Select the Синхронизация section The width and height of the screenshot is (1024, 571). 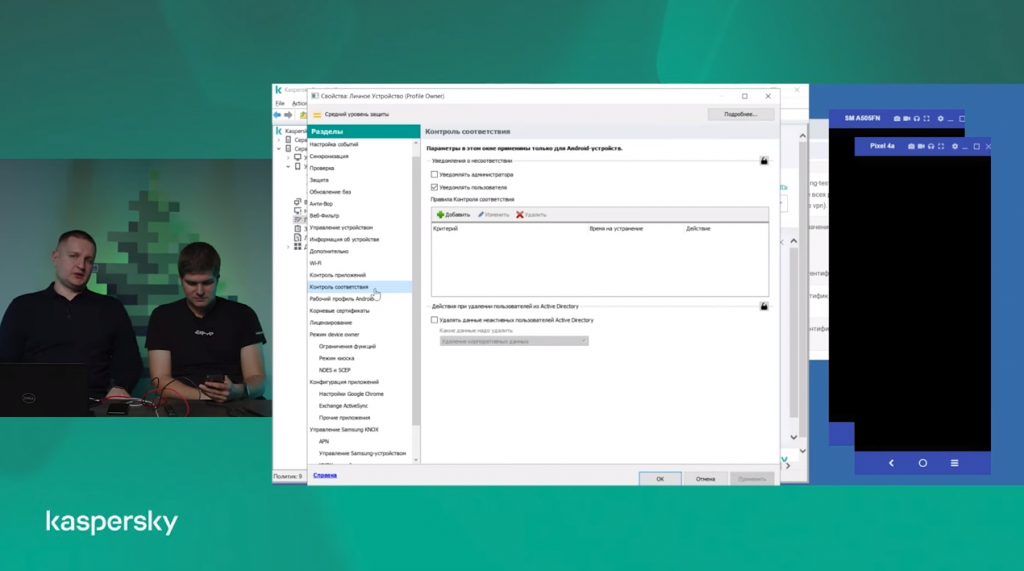click(329, 156)
